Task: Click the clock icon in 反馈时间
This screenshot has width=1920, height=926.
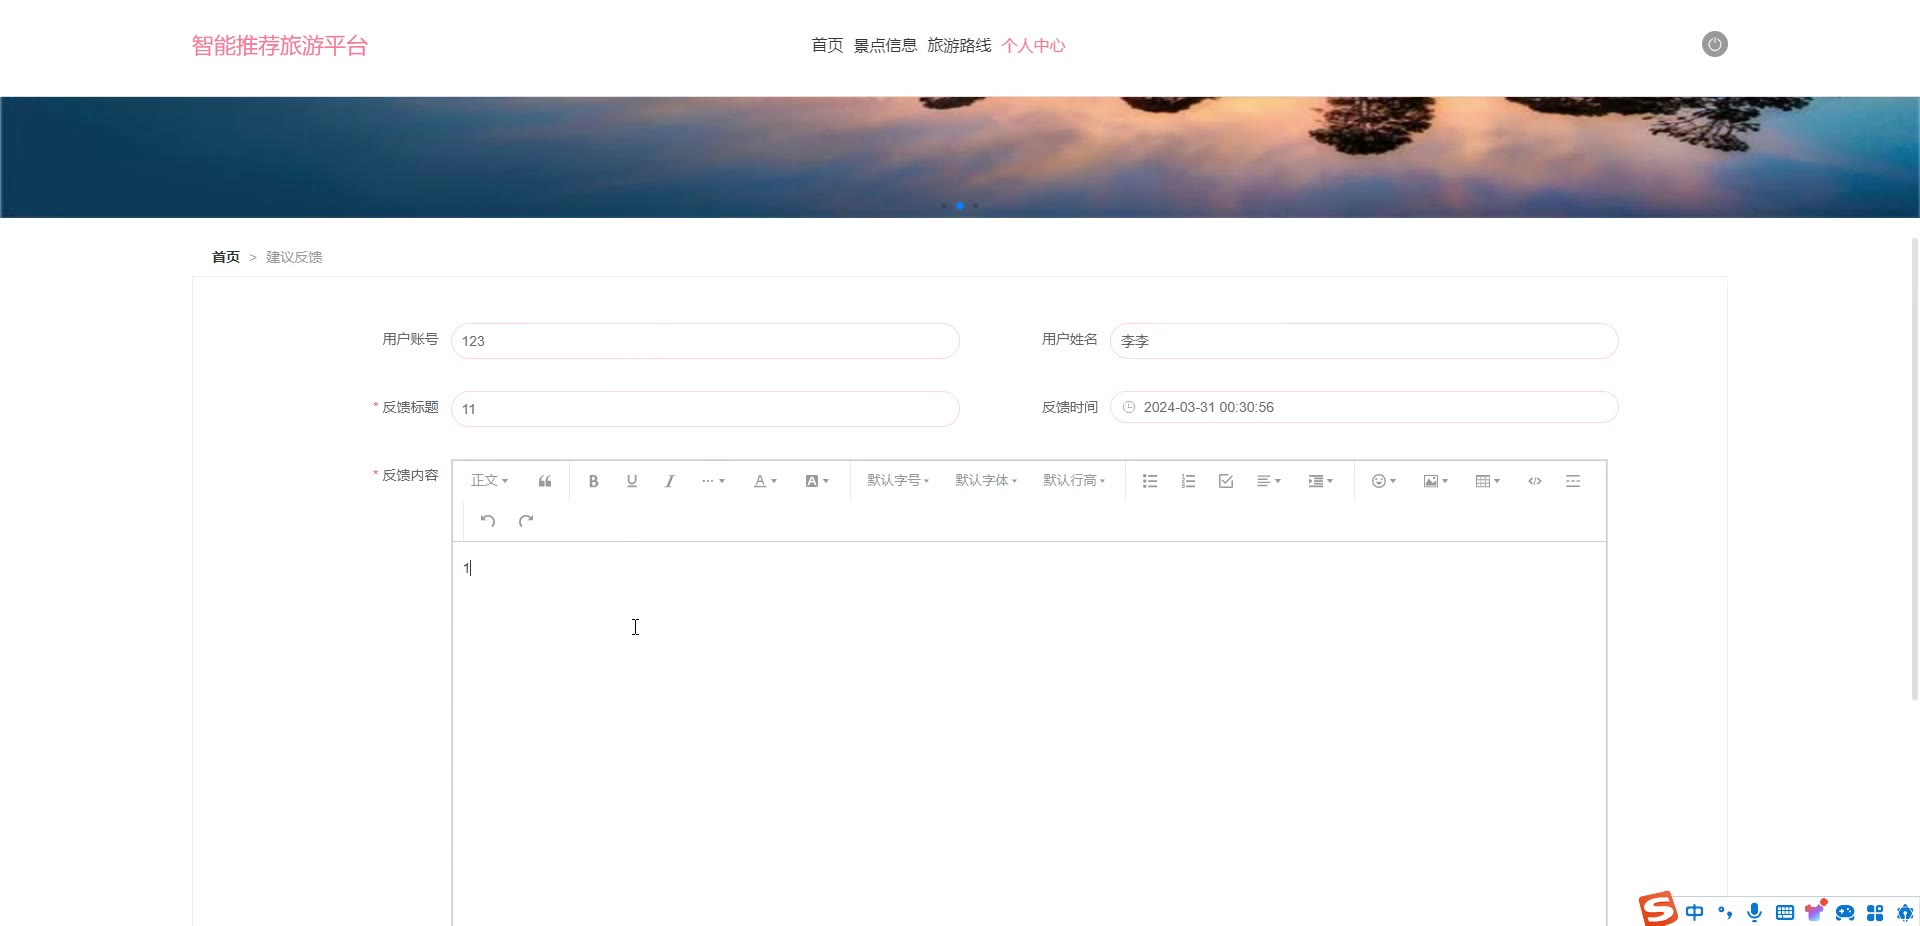Action: [x=1129, y=407]
